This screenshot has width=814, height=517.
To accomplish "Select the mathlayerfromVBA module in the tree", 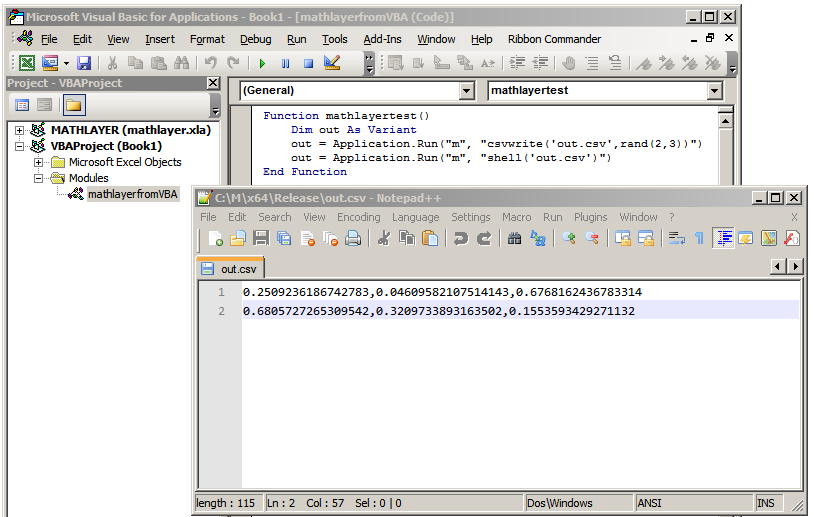I will click(132, 194).
